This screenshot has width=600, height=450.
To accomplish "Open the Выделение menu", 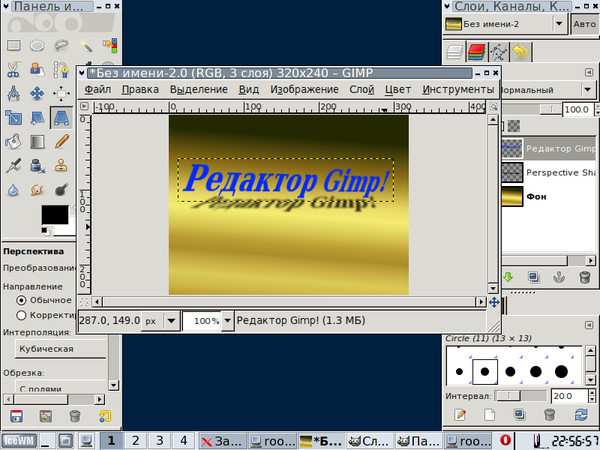I will [199, 90].
